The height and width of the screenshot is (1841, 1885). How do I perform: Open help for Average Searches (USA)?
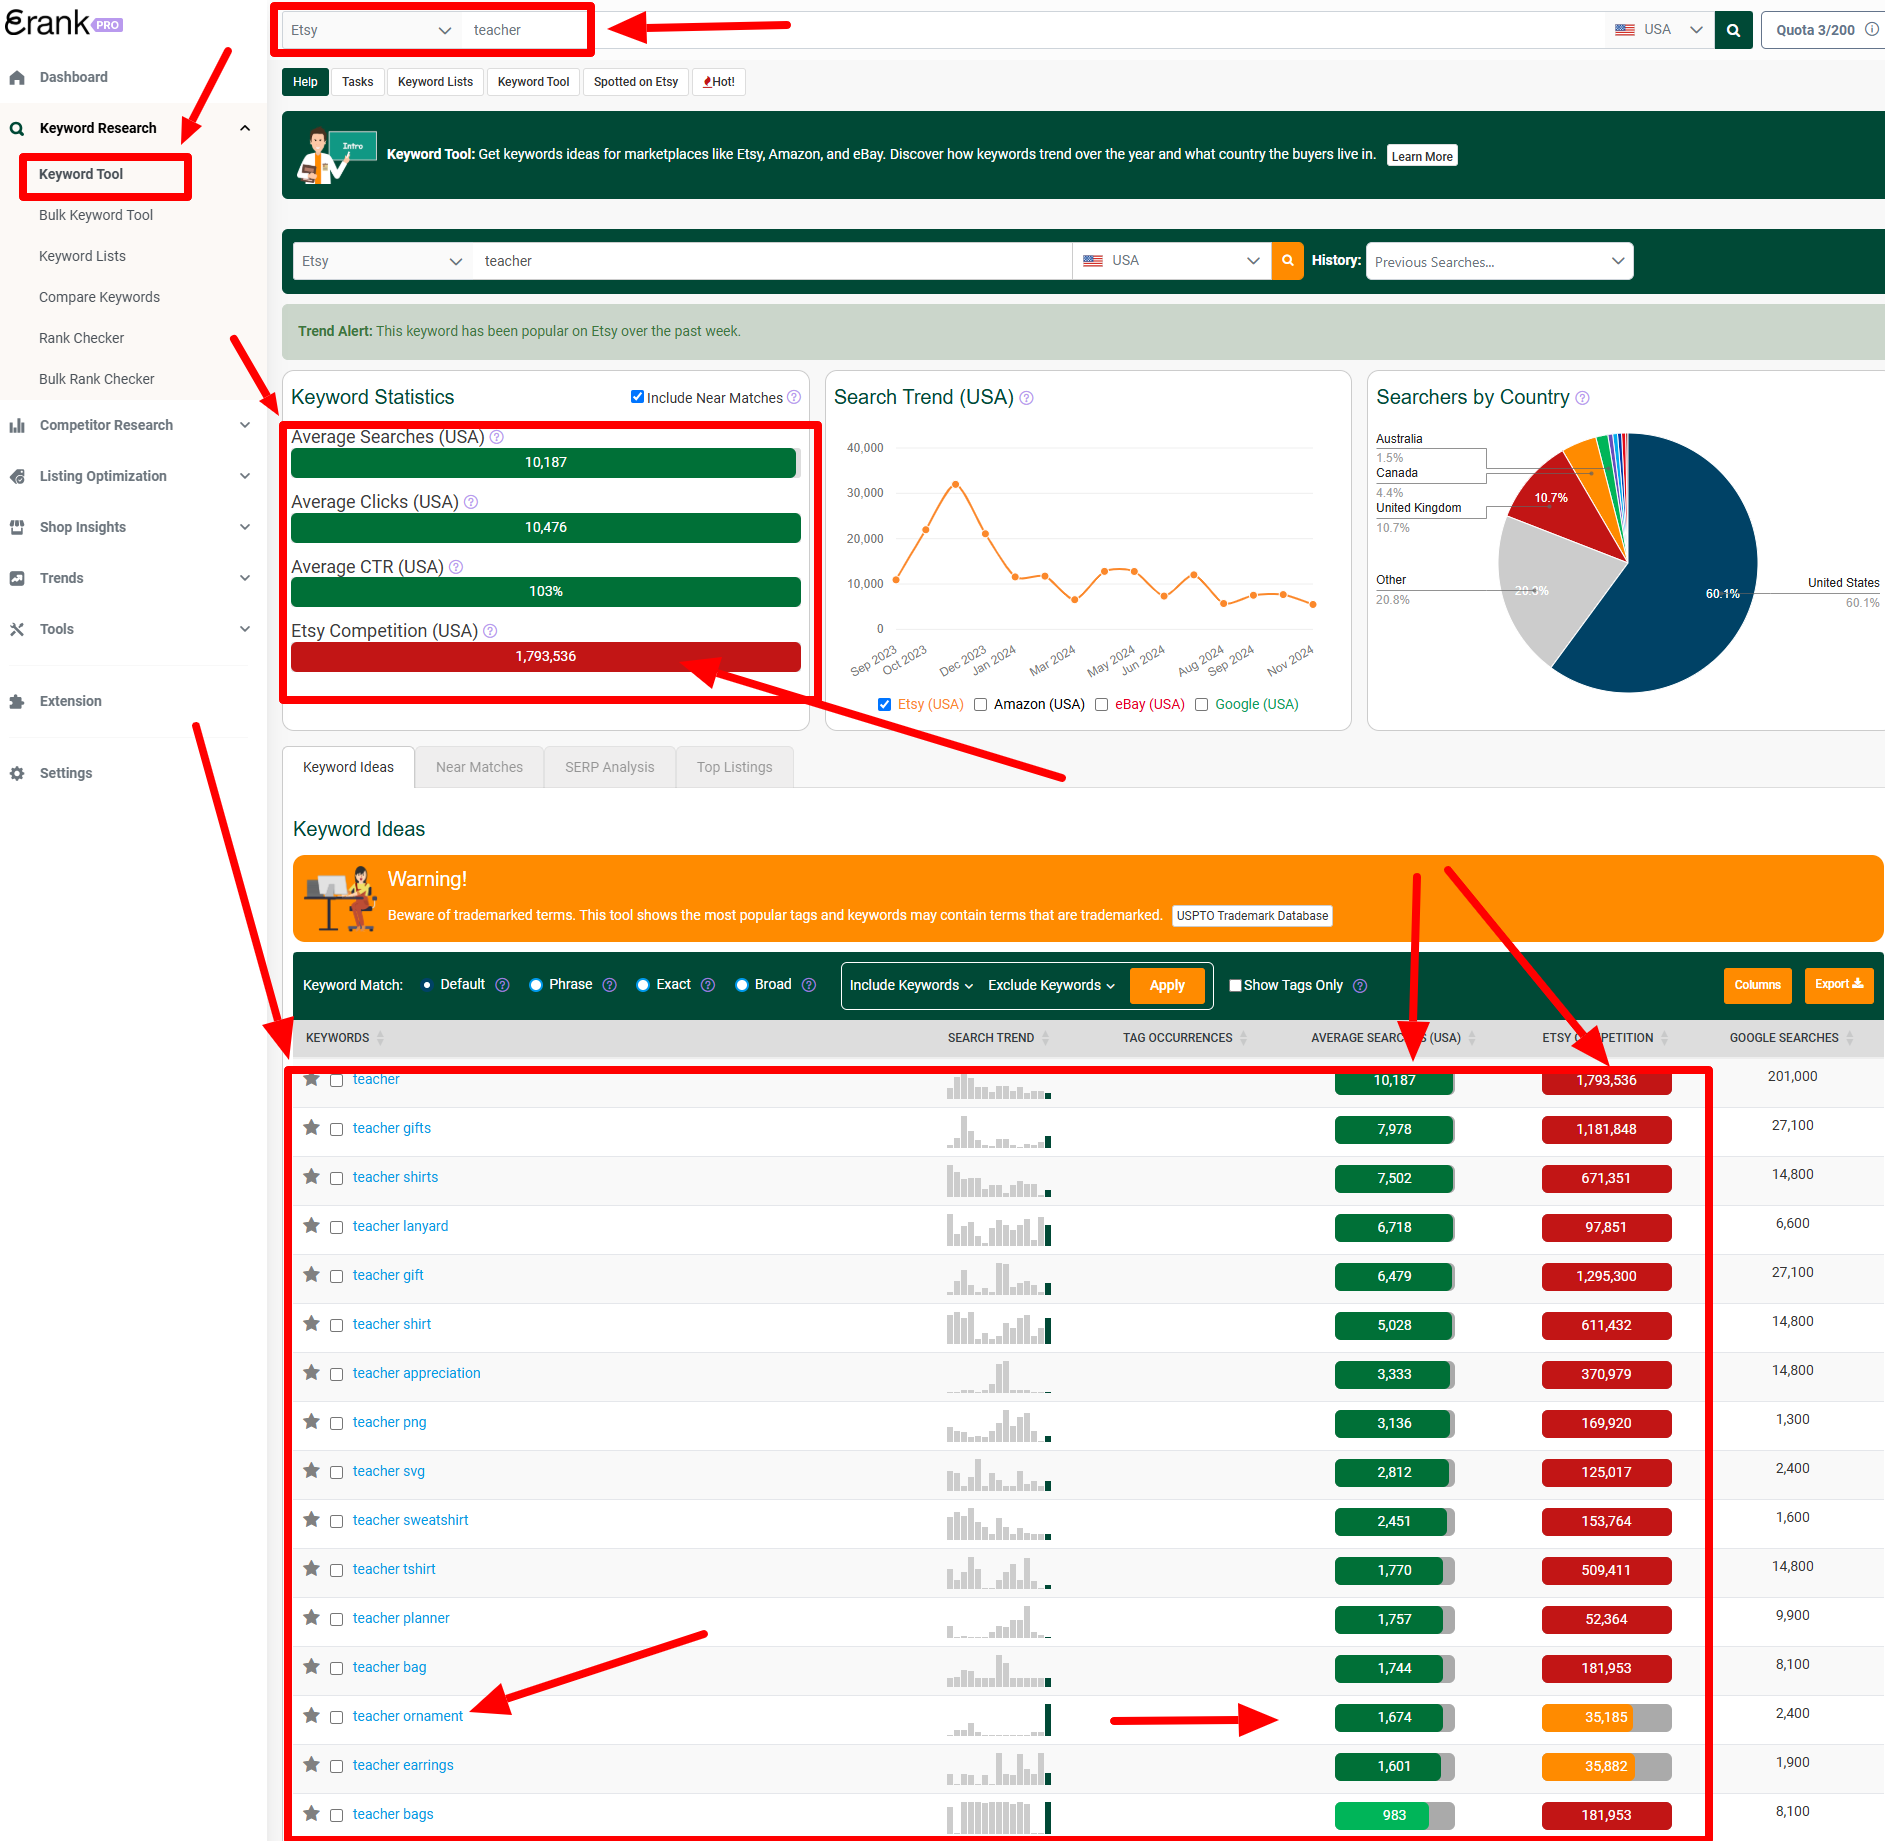point(497,437)
